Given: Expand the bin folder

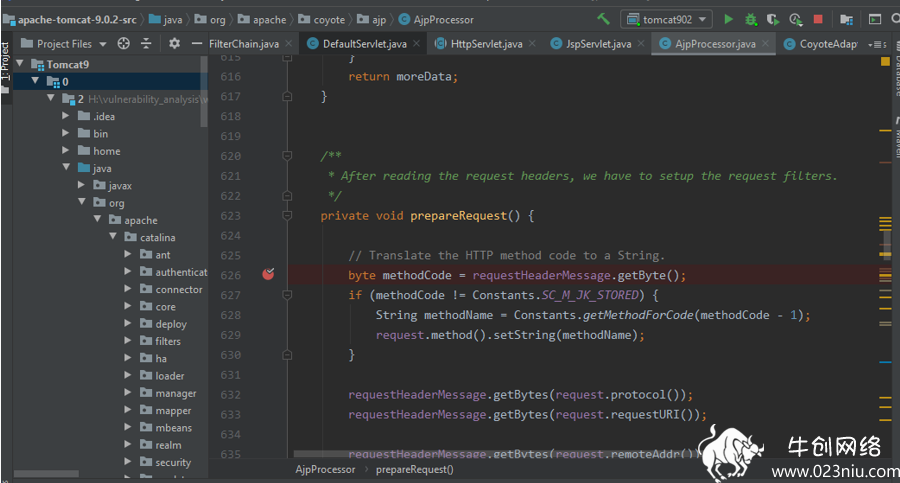Looking at the screenshot, I should pos(65,133).
